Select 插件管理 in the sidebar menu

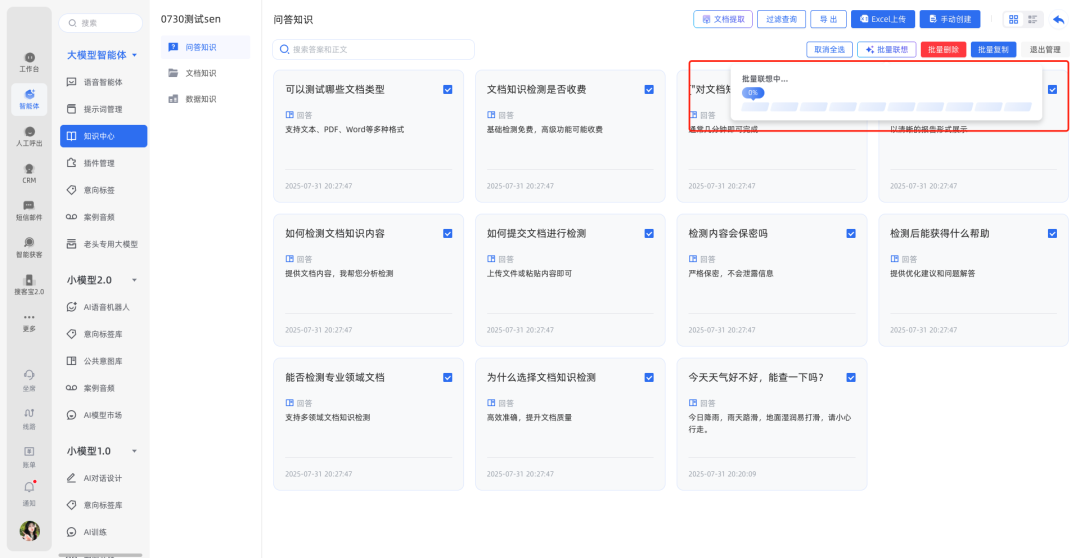pos(98,163)
